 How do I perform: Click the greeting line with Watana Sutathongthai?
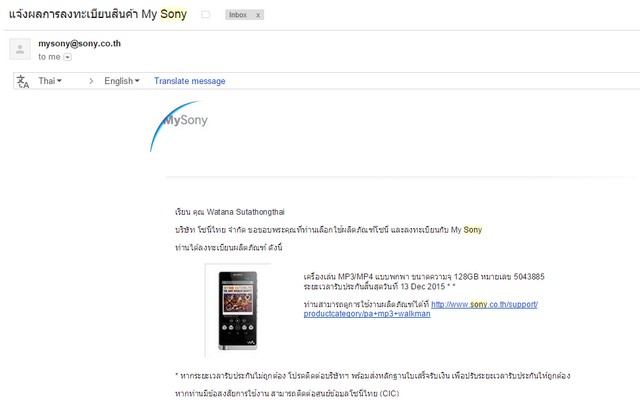click(x=229, y=212)
